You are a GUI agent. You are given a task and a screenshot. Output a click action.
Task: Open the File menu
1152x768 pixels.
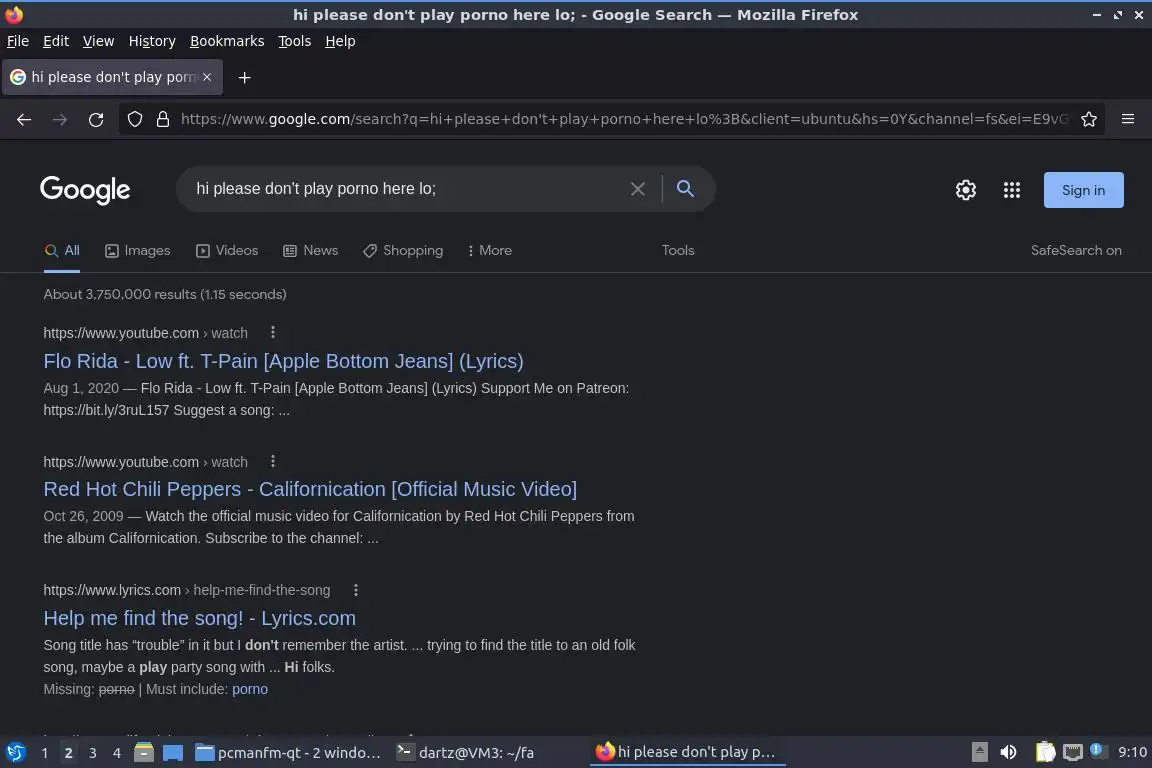coord(18,41)
